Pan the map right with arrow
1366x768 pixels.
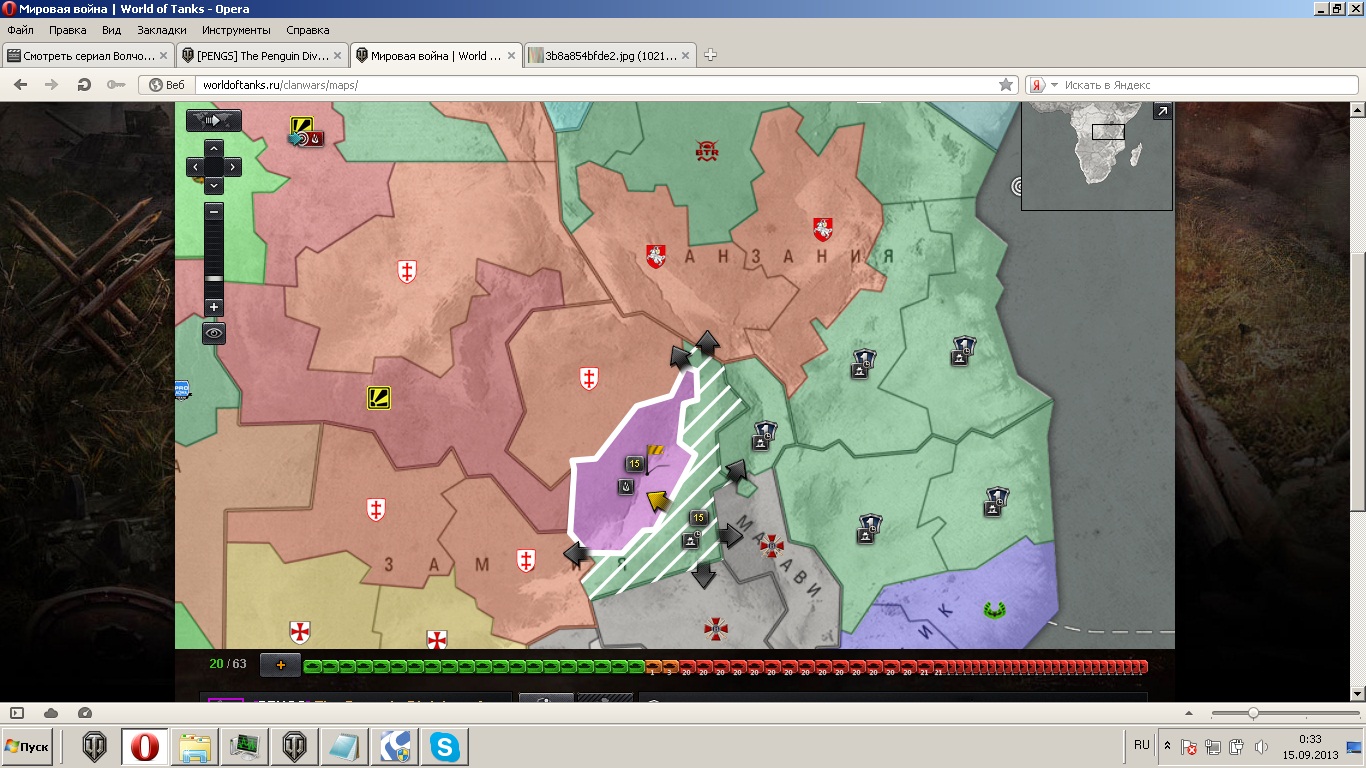click(233, 167)
